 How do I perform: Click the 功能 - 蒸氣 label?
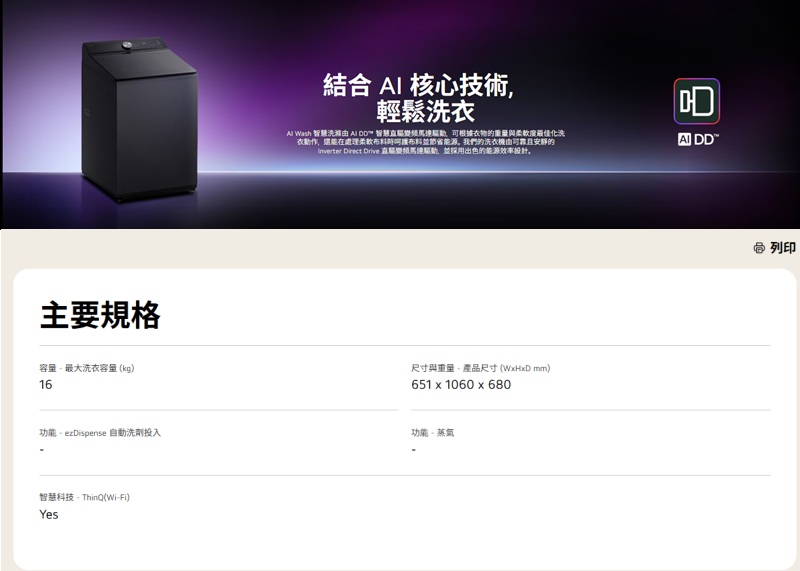[433, 433]
